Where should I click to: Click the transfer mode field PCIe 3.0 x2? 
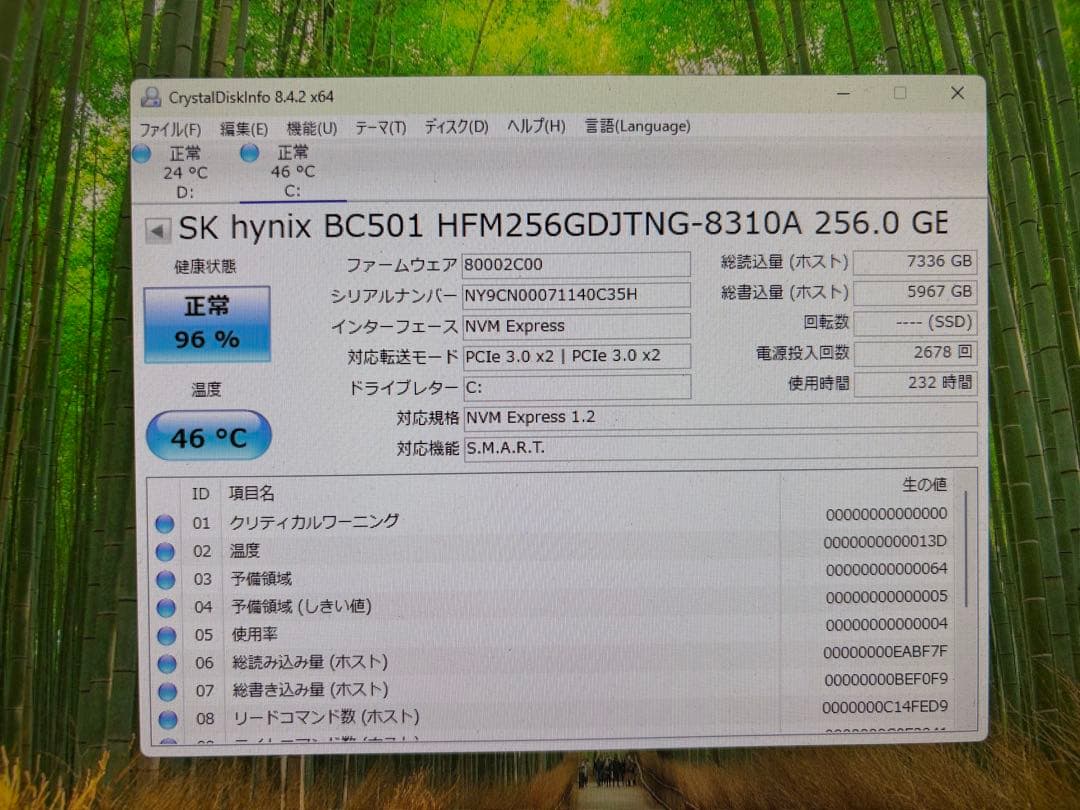tap(576, 356)
